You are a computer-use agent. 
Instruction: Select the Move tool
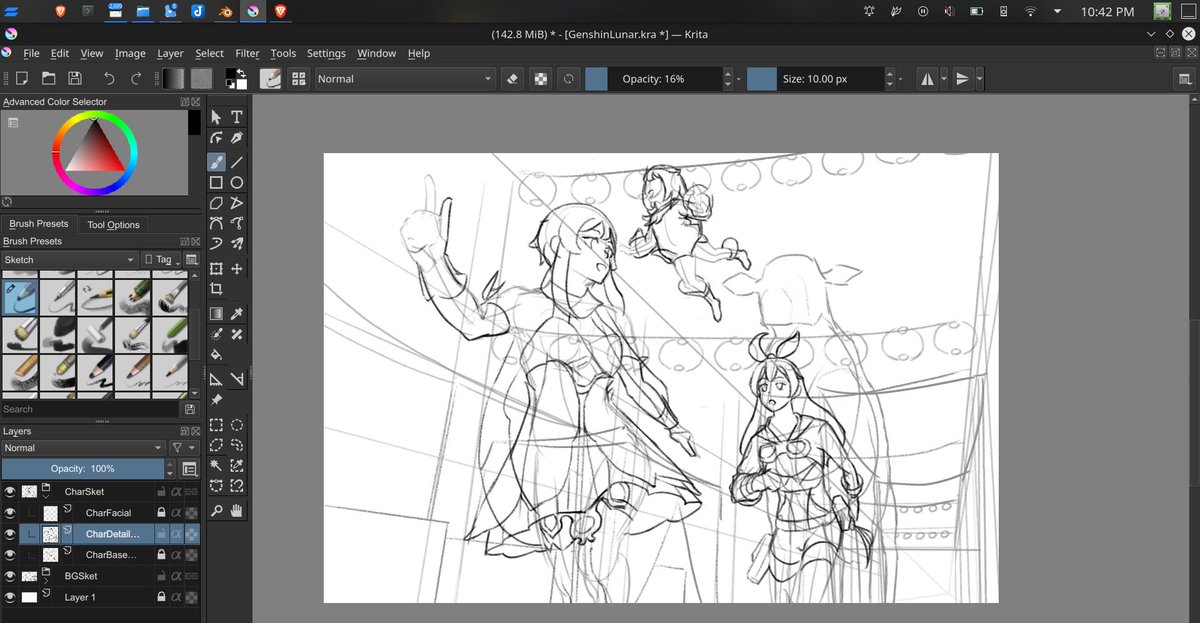pos(237,269)
